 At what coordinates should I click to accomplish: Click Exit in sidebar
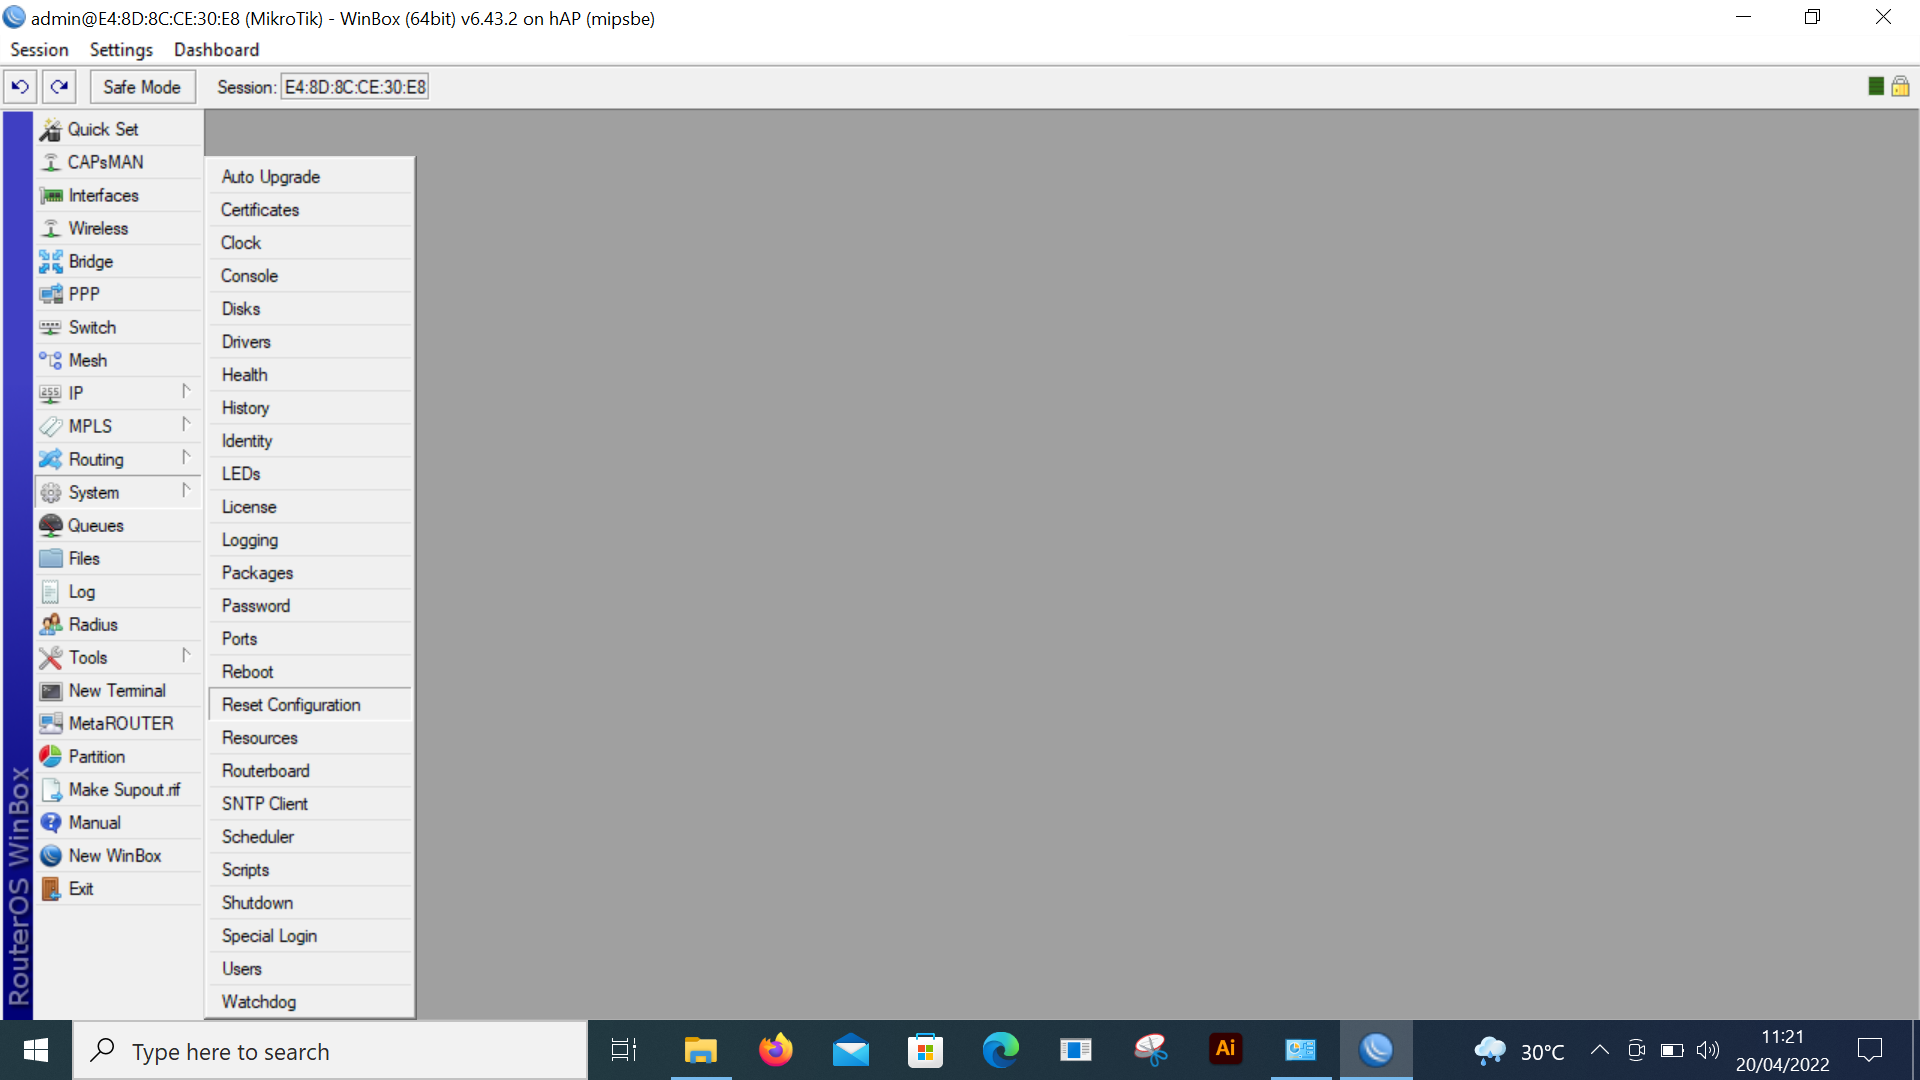click(x=119, y=888)
